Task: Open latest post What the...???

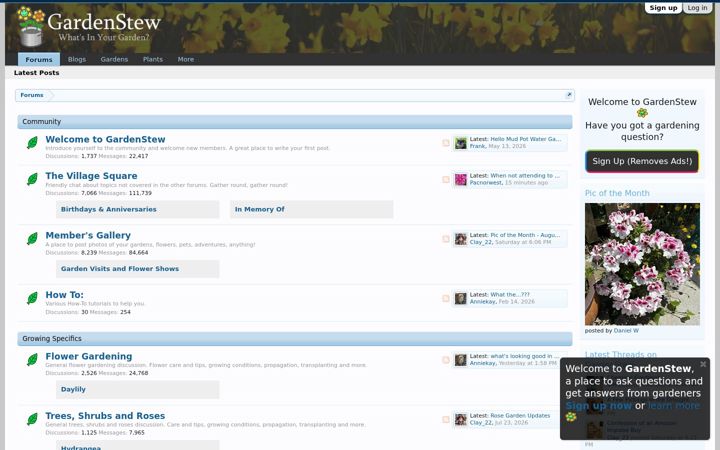Action: 510,295
